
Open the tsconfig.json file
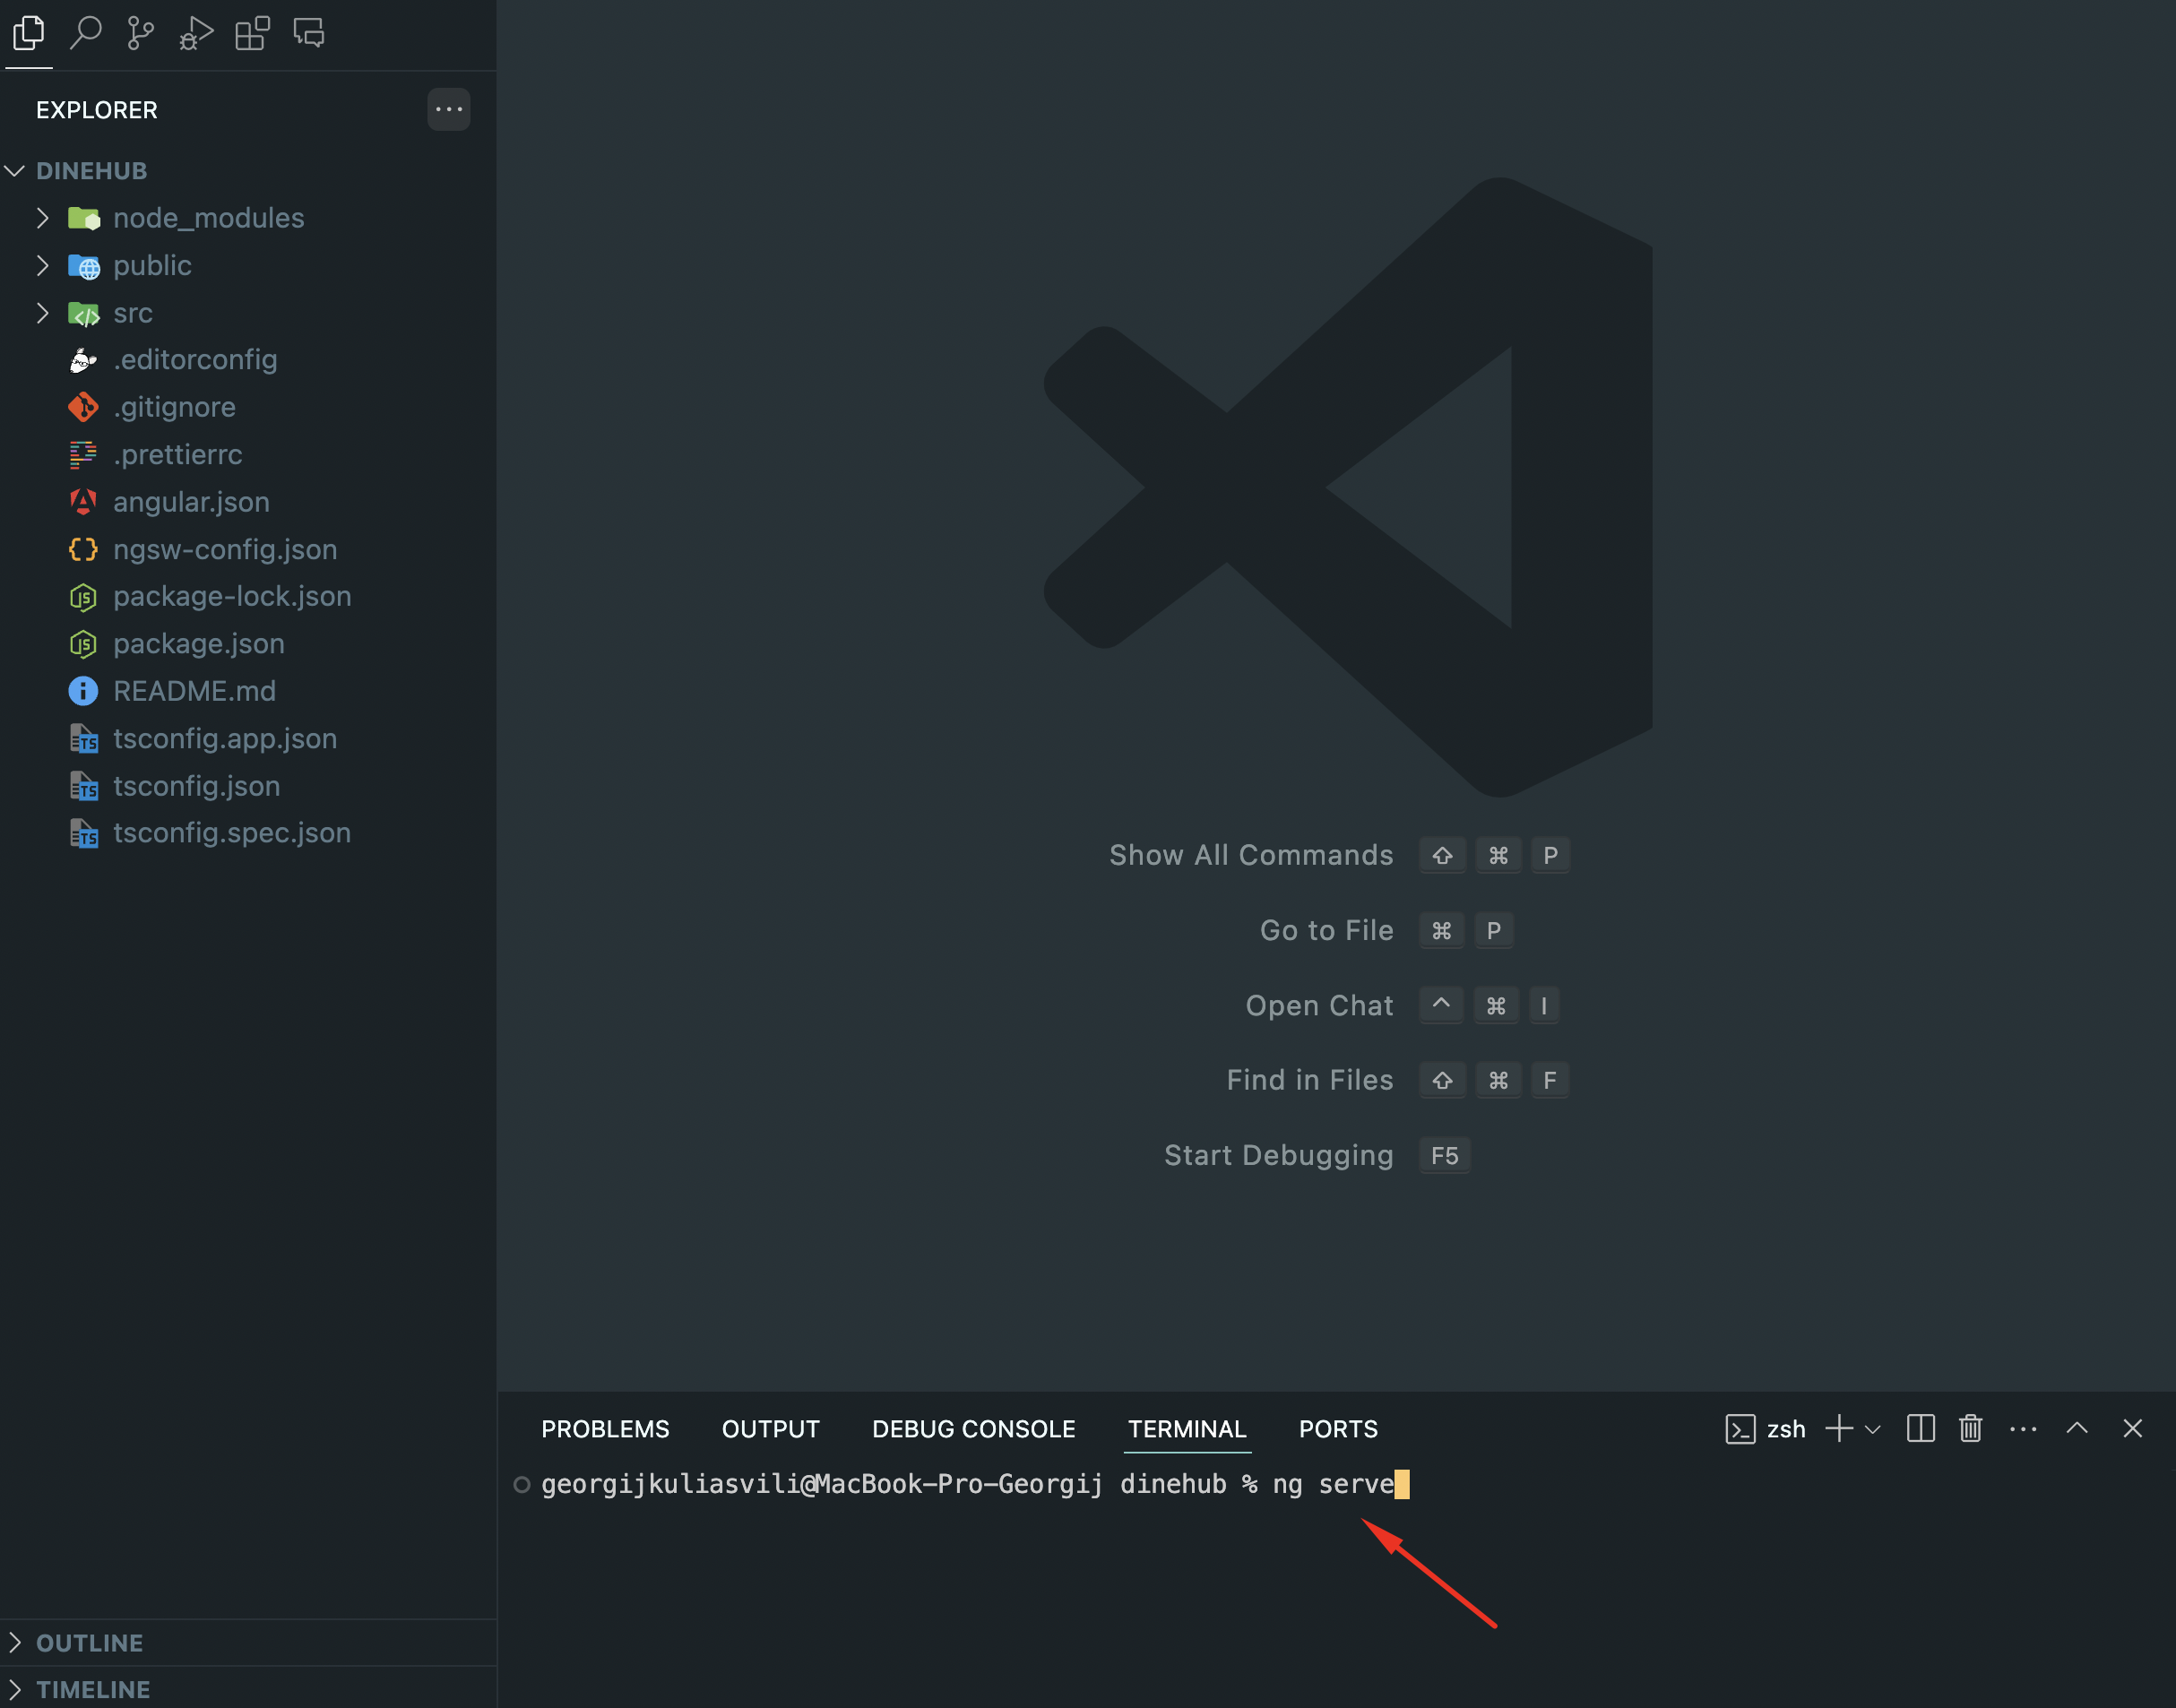point(248,786)
